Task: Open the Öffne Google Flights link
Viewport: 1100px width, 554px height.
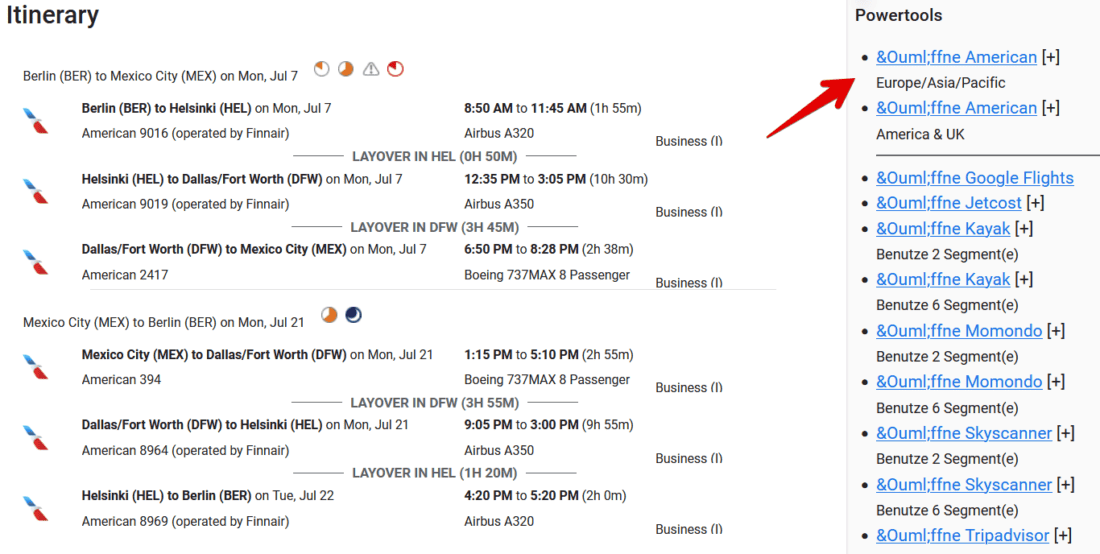Action: pos(974,178)
